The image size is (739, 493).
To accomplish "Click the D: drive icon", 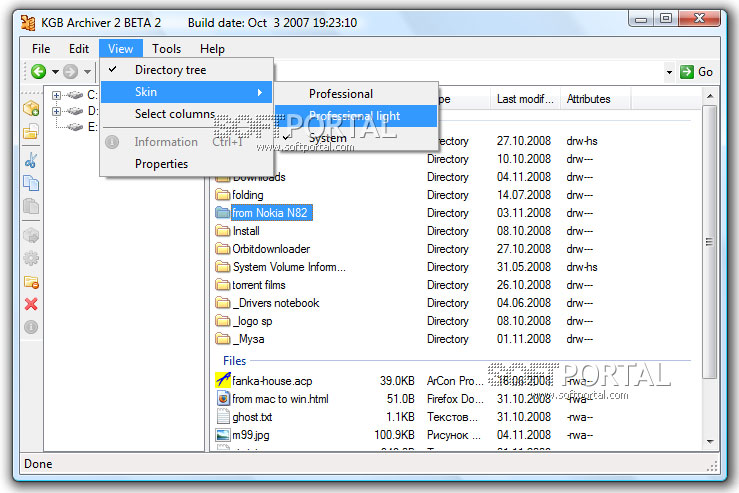I will coord(74,111).
